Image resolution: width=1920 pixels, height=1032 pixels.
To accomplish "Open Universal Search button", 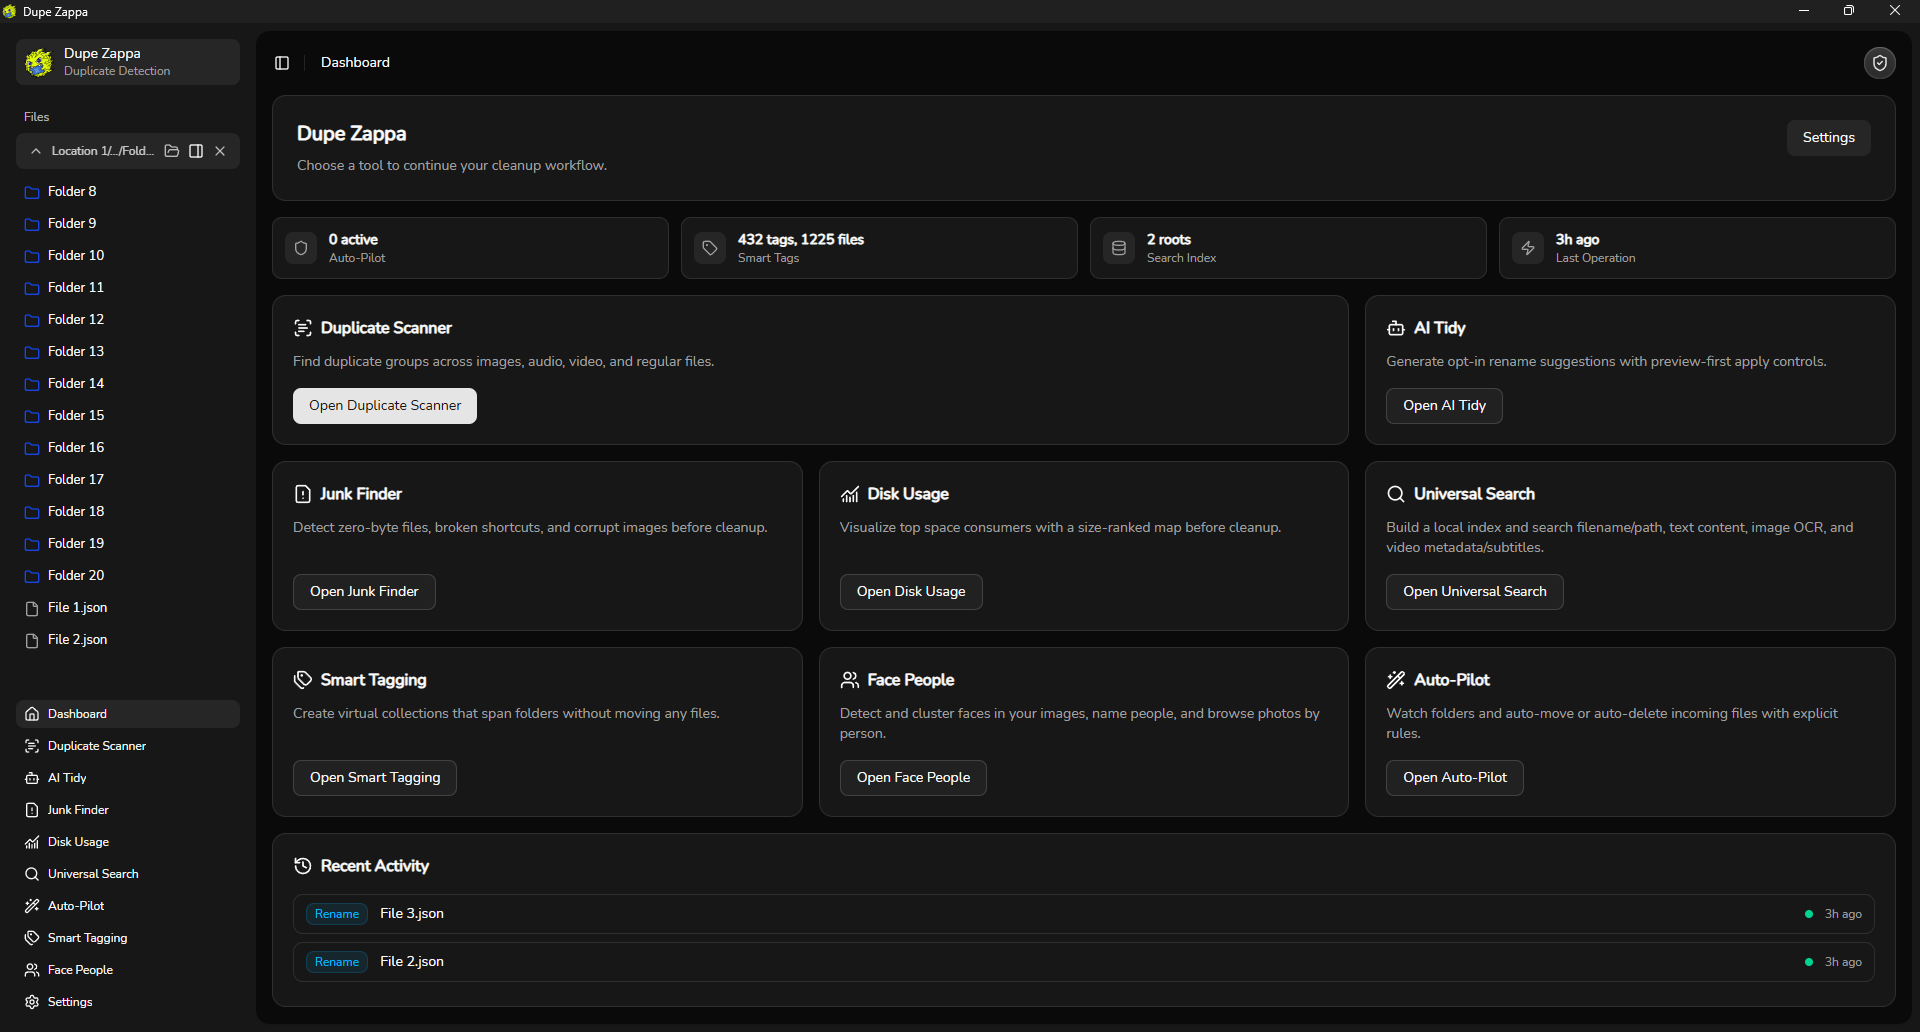I will click(1475, 592).
